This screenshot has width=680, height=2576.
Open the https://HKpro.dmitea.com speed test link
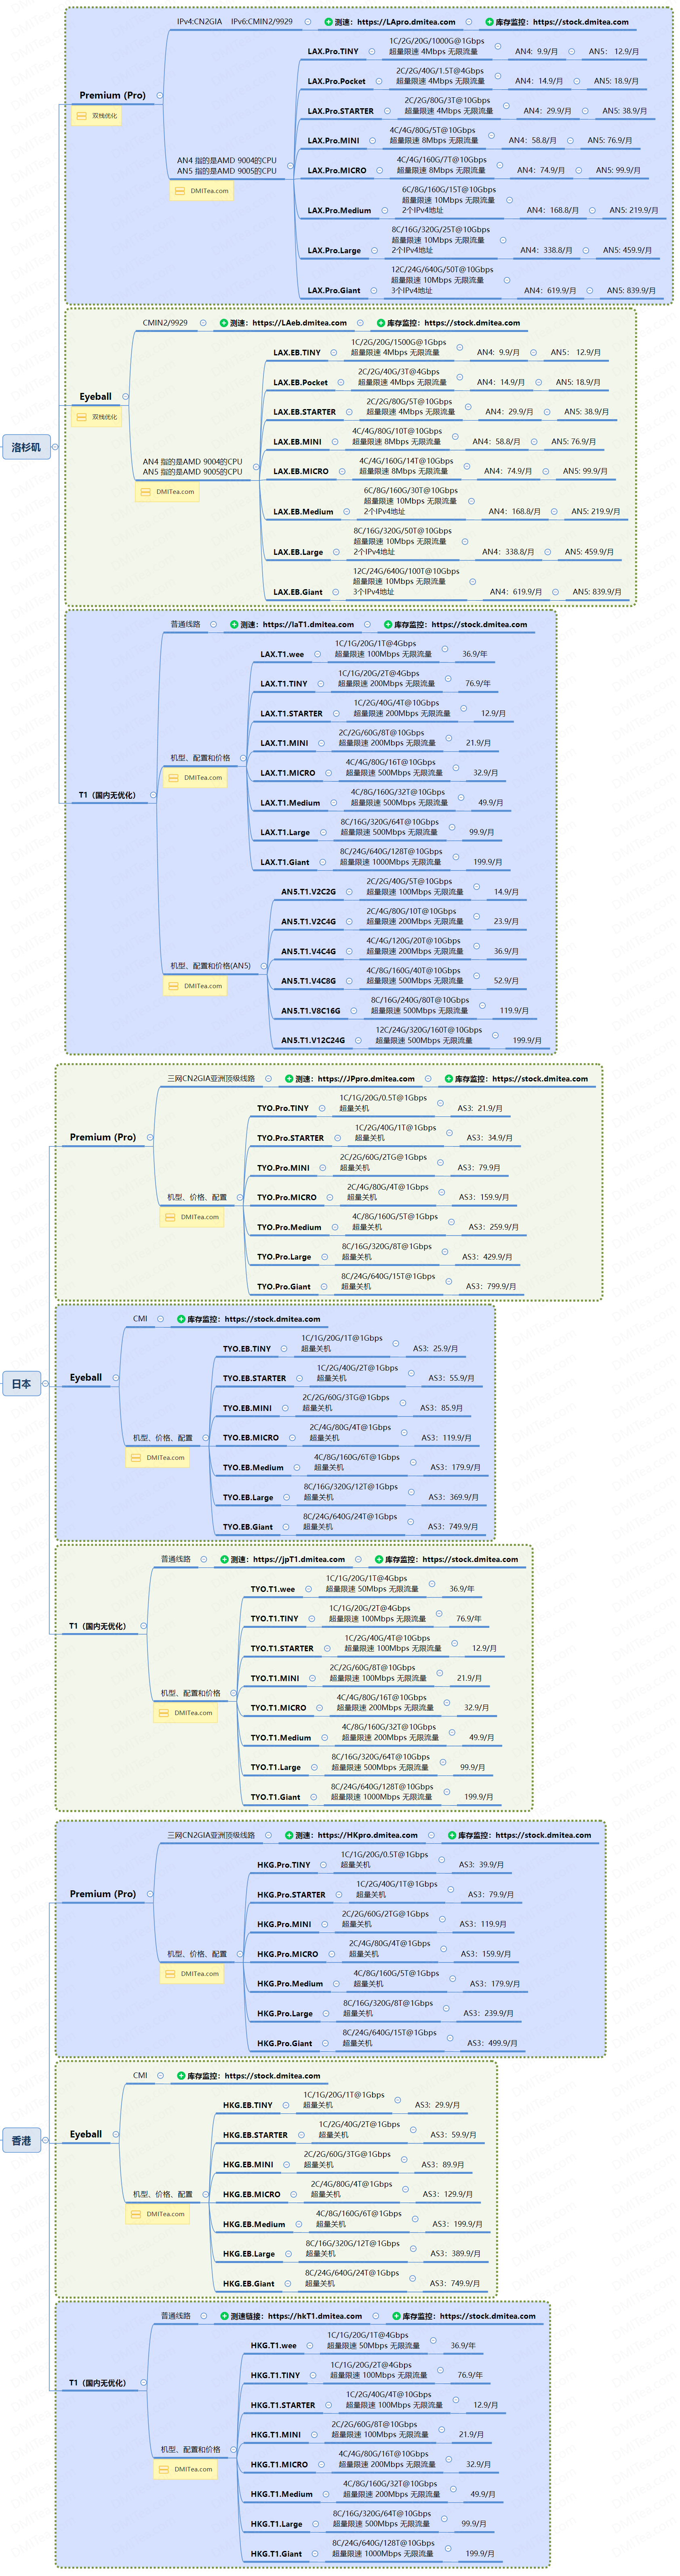368,1836
